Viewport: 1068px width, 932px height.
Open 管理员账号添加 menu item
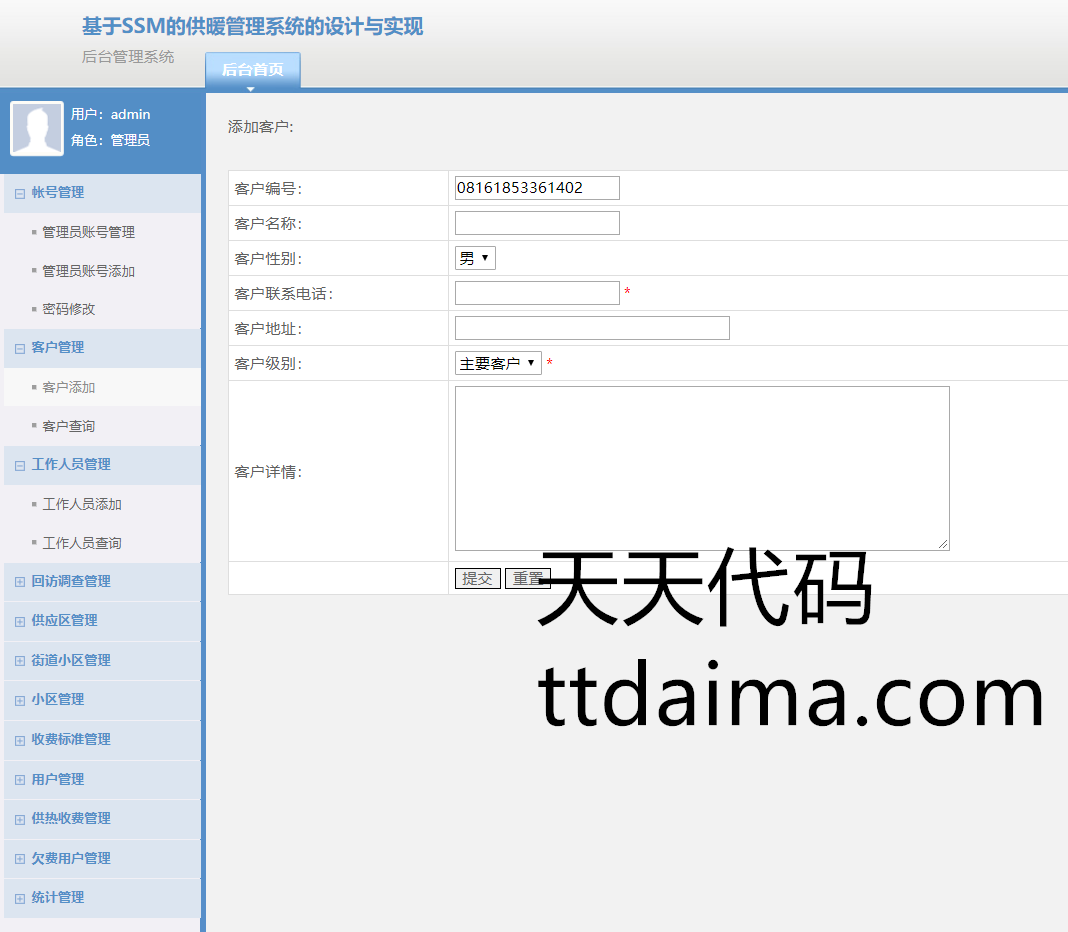[88, 271]
